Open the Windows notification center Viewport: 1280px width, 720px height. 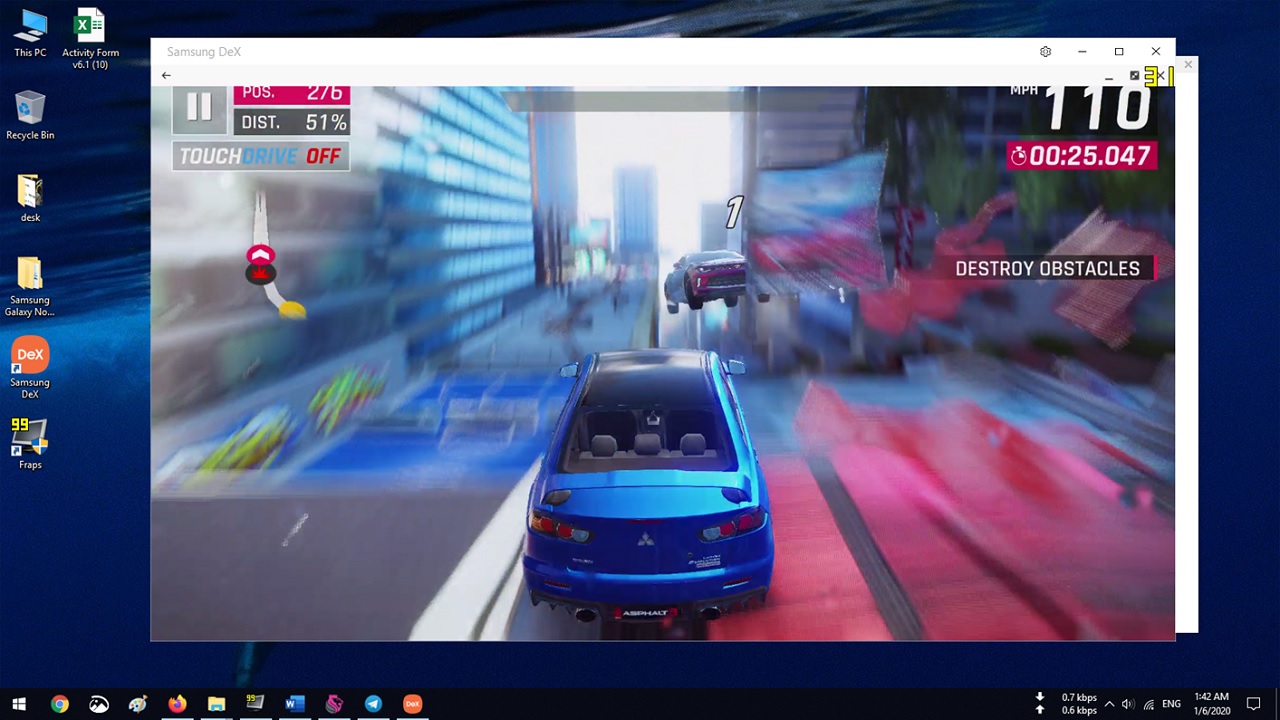(x=1253, y=704)
